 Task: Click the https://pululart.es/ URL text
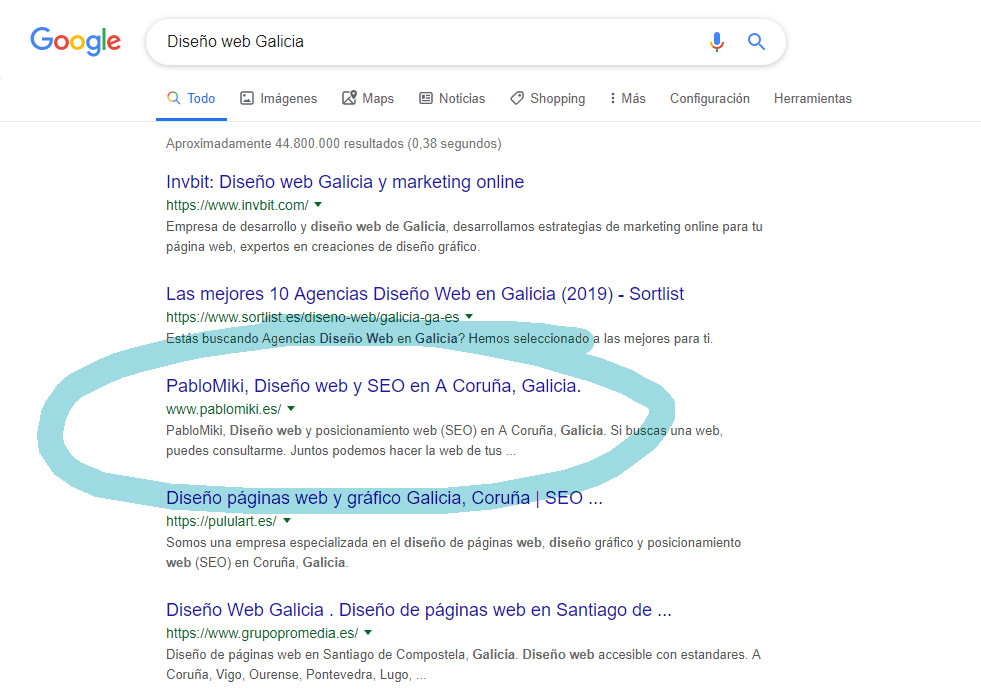221,521
